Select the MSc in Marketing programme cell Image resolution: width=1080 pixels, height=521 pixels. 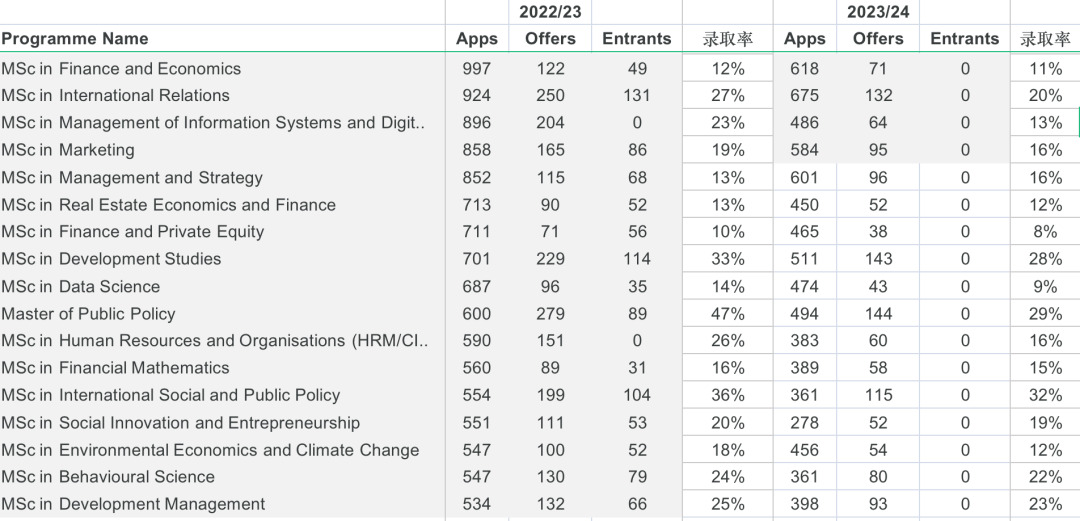[x=68, y=150]
